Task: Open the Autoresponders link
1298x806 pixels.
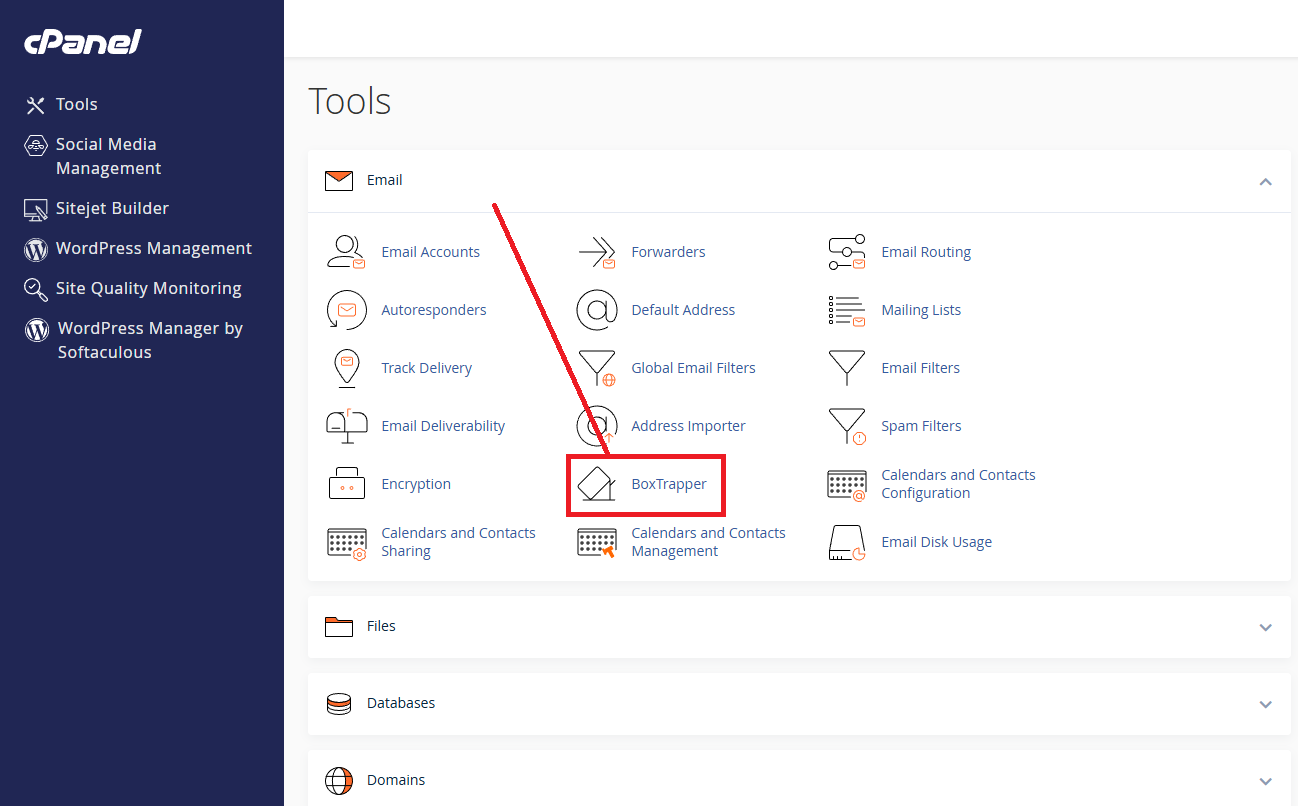Action: point(434,310)
